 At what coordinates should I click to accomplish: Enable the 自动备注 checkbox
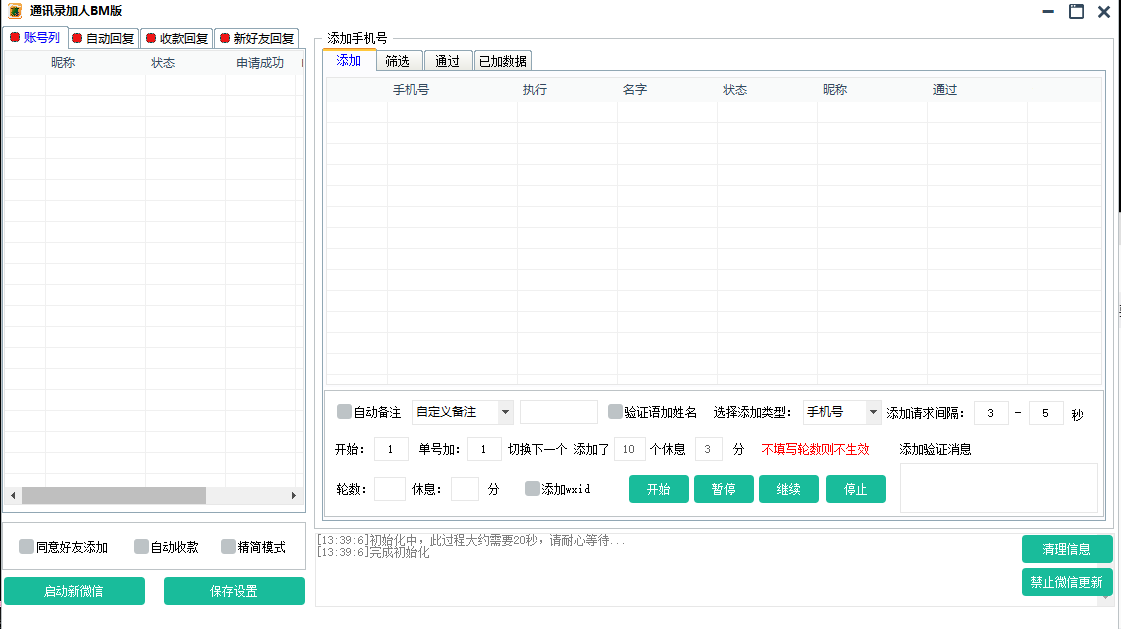pos(344,412)
